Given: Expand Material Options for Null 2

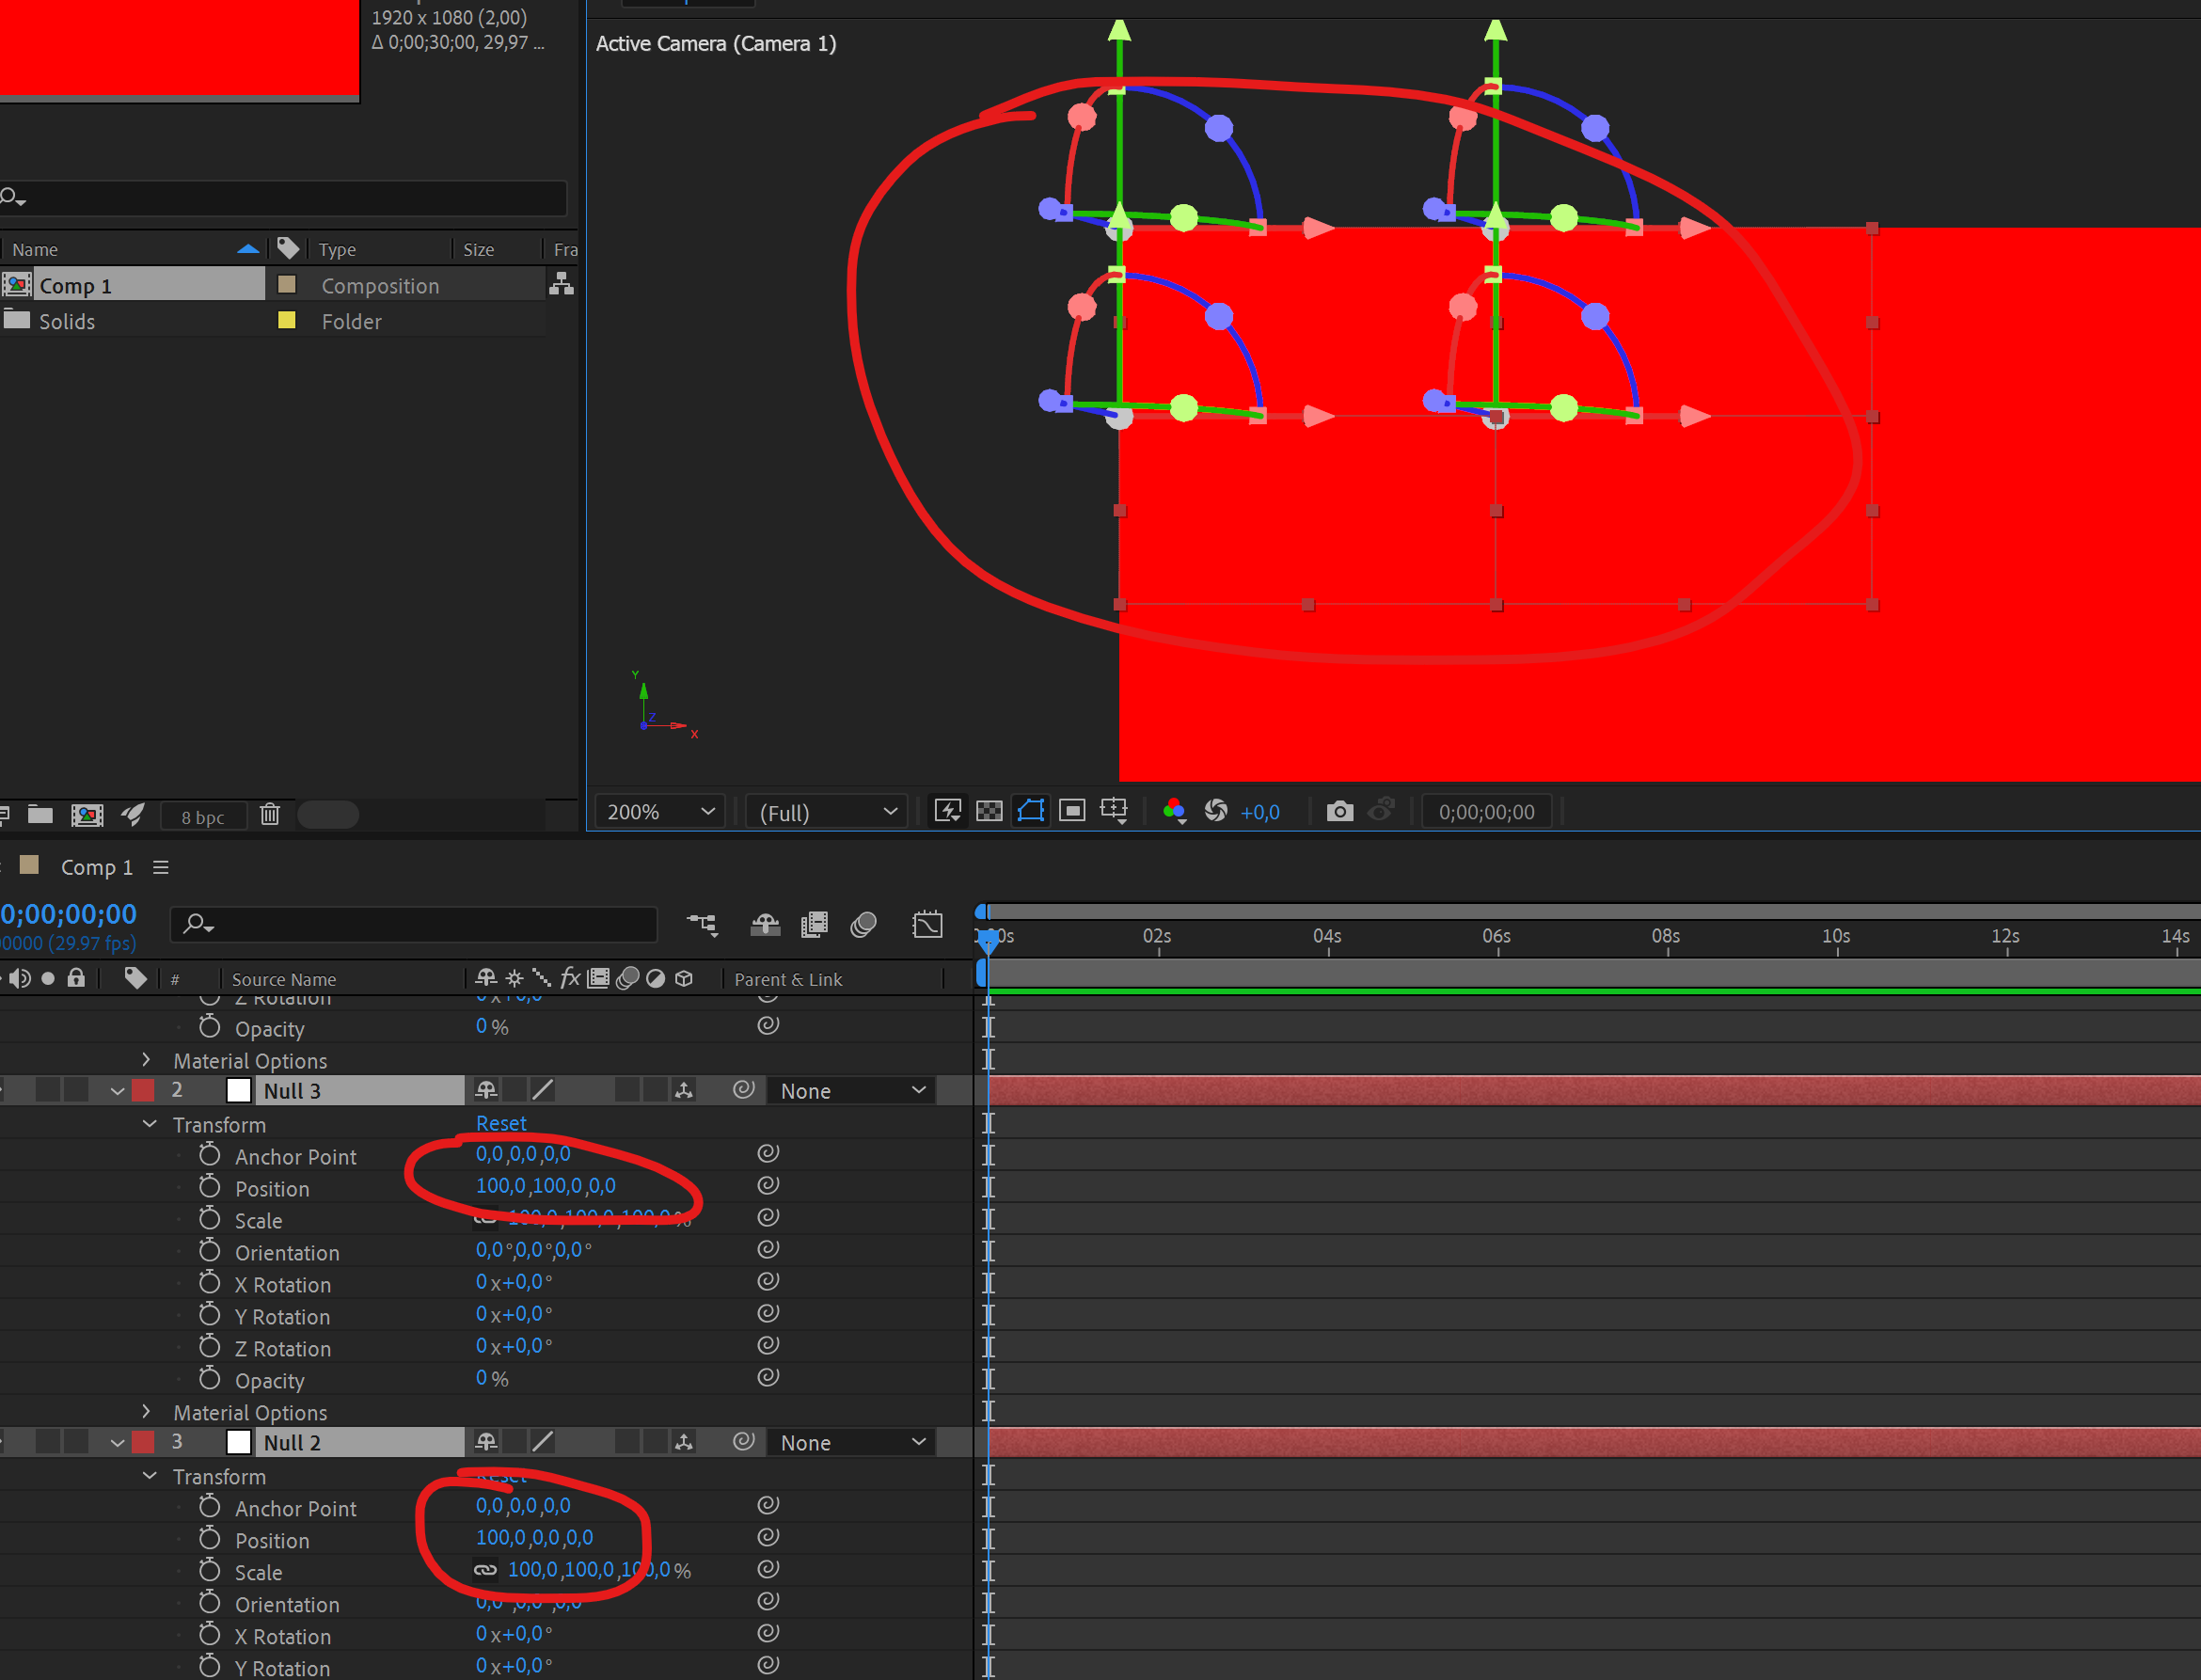Looking at the screenshot, I should [x=146, y=1412].
